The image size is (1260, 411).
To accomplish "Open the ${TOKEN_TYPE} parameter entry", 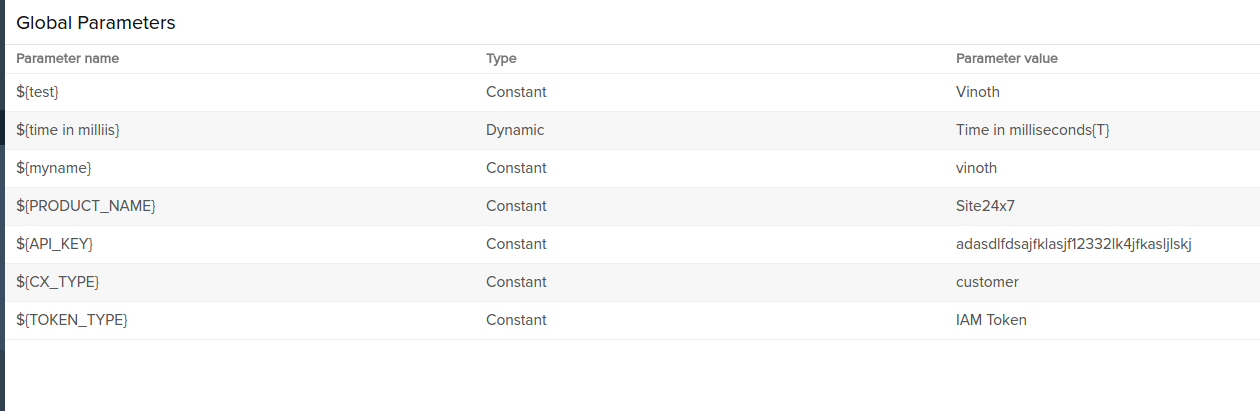I will 72,320.
